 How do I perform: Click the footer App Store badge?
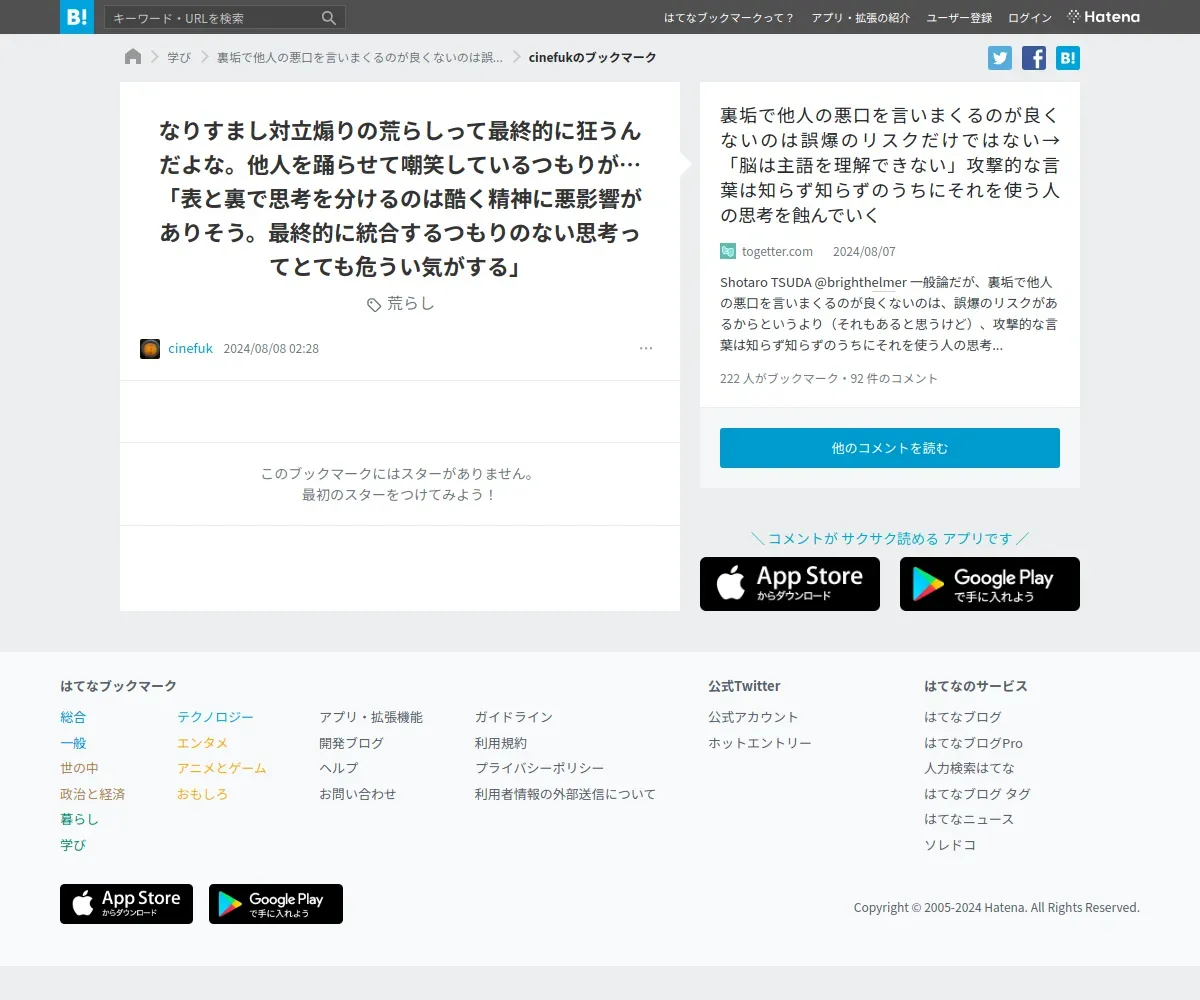126,904
